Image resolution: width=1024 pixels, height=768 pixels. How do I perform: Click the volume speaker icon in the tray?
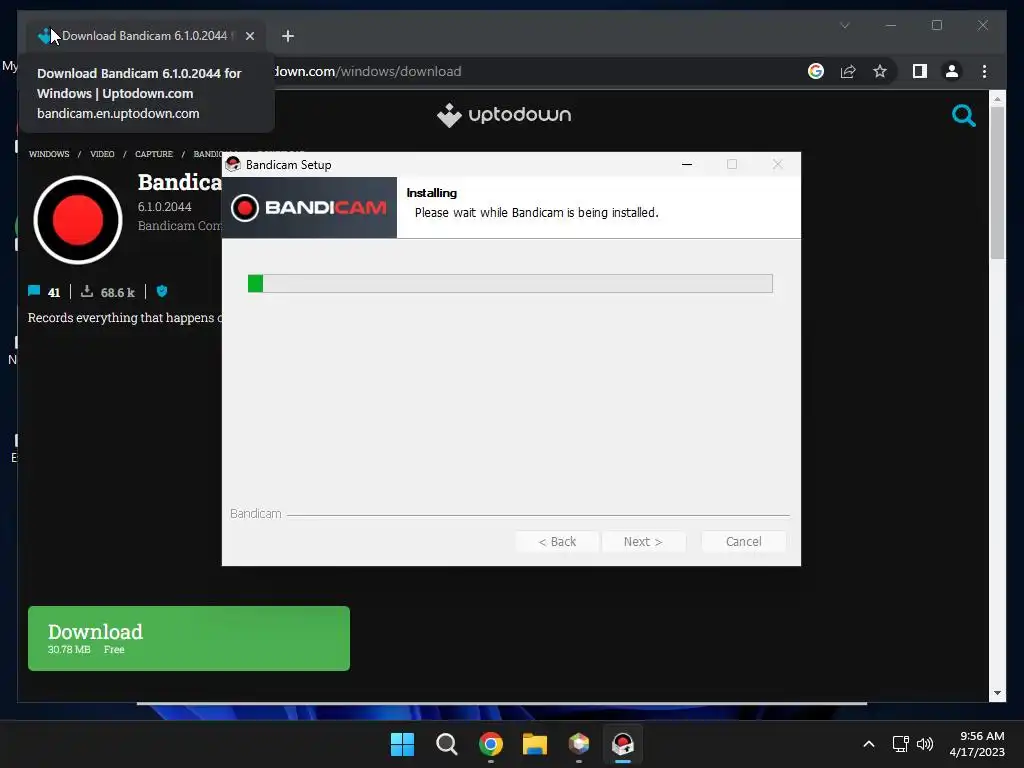click(925, 744)
